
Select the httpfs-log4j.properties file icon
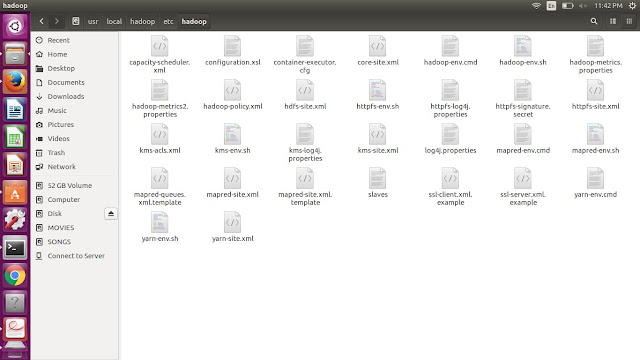click(x=450, y=90)
